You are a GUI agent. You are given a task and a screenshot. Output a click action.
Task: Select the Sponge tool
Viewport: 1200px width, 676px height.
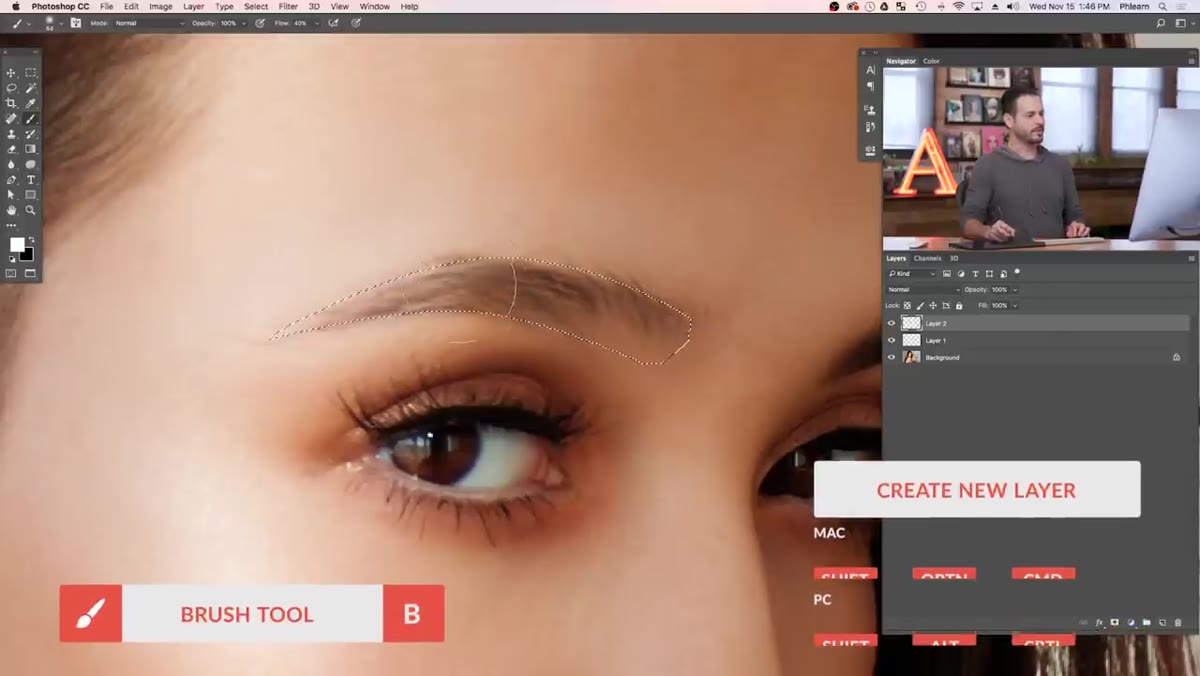click(x=30, y=164)
